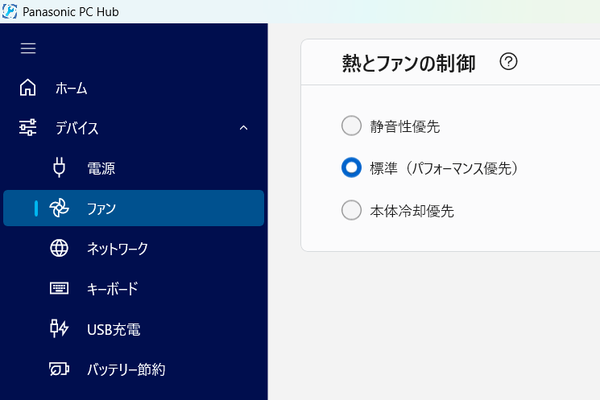Click the network globe icon
Image resolution: width=600 pixels, height=400 pixels.
pos(59,248)
